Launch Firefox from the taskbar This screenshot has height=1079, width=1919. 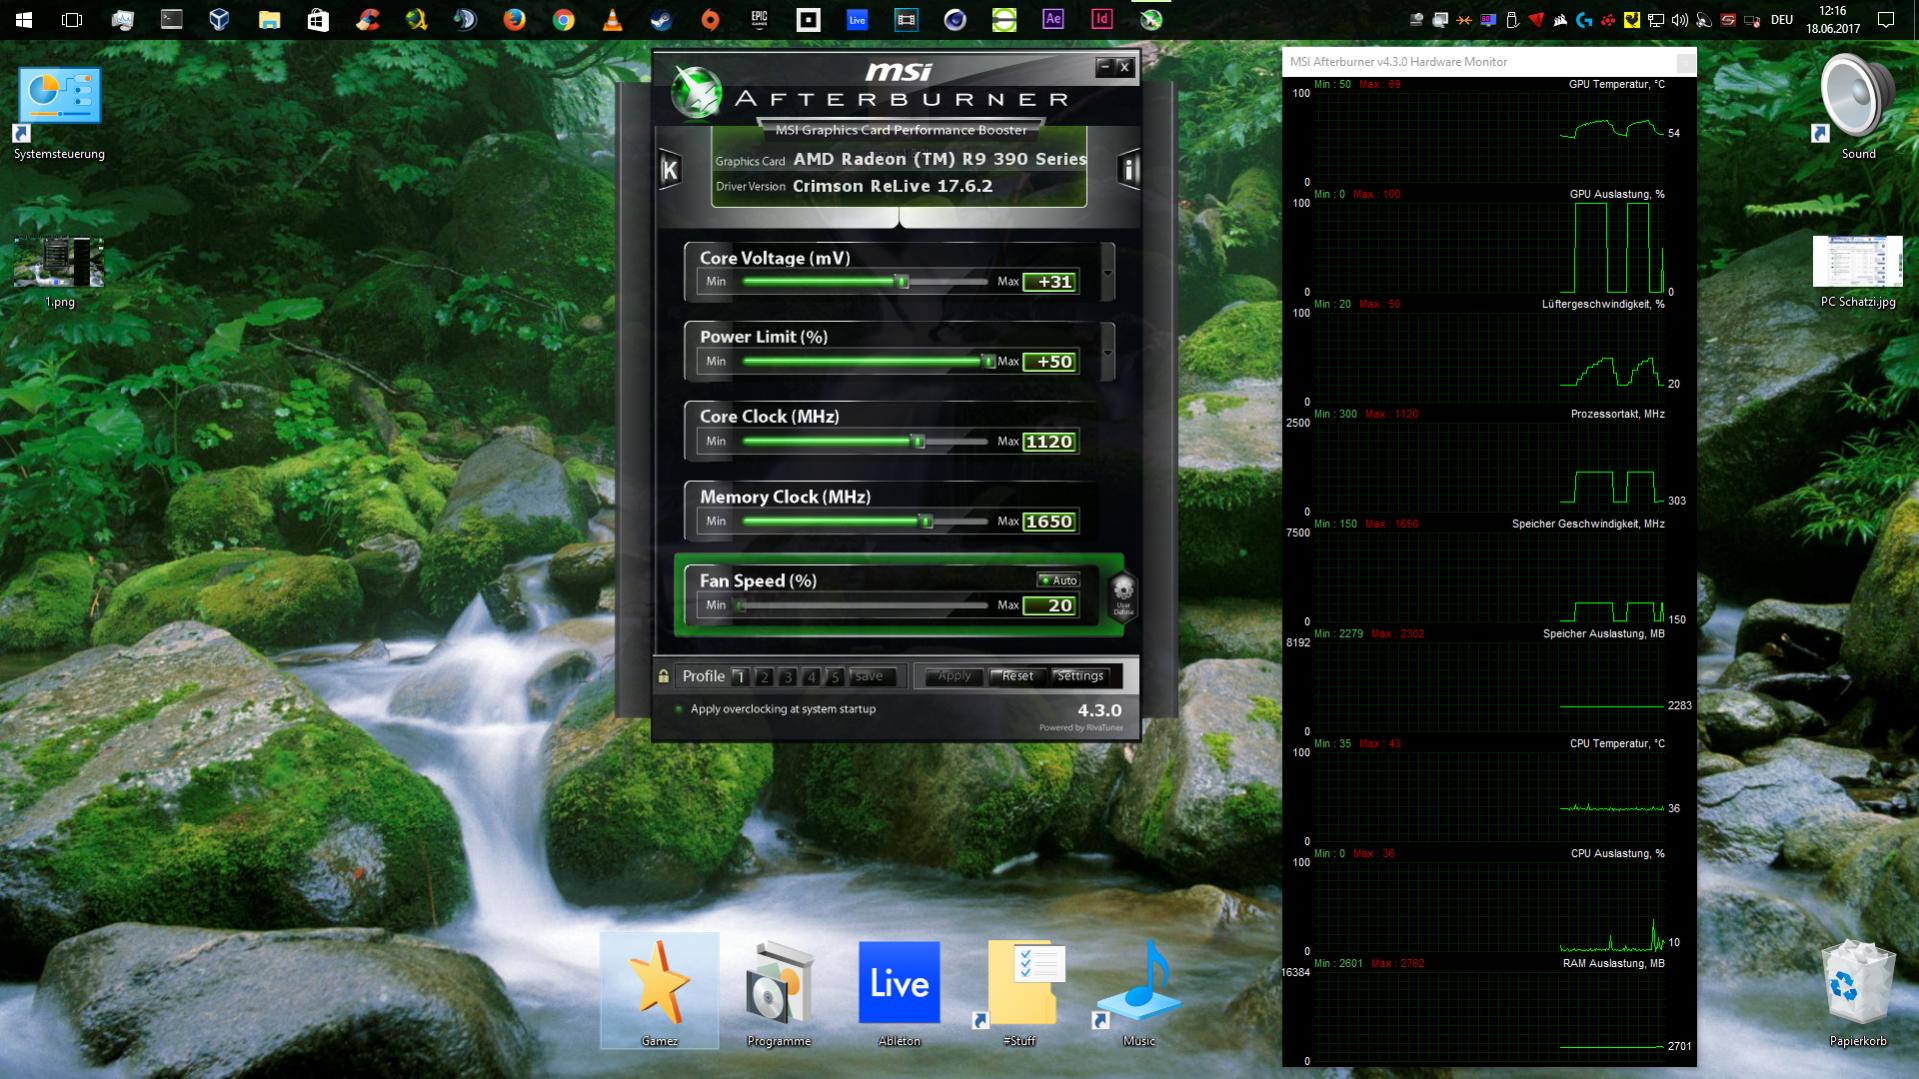click(x=514, y=20)
